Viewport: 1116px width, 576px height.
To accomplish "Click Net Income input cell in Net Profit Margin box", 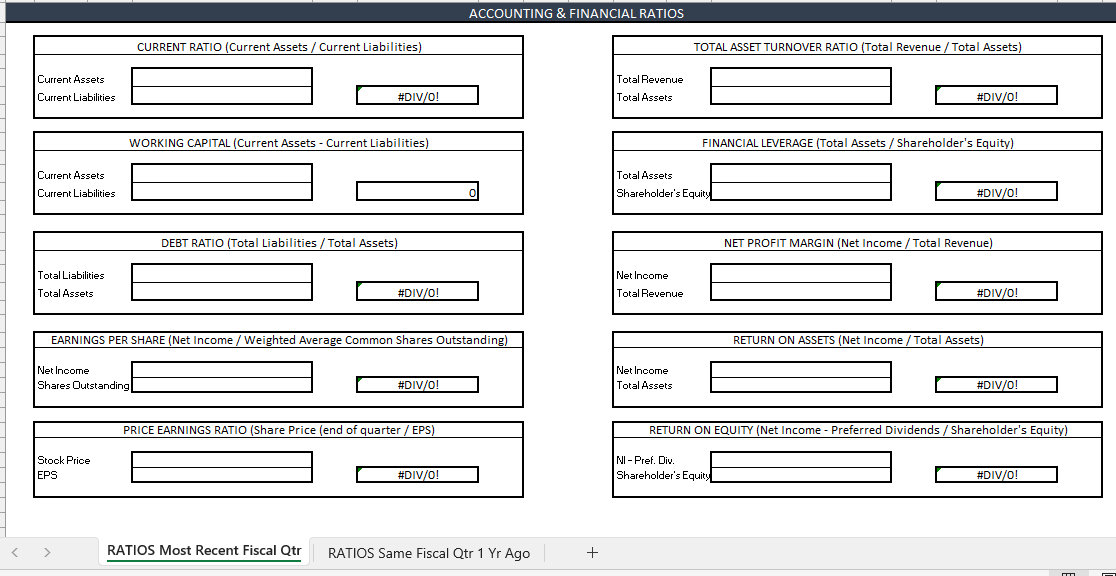I will (801, 273).
